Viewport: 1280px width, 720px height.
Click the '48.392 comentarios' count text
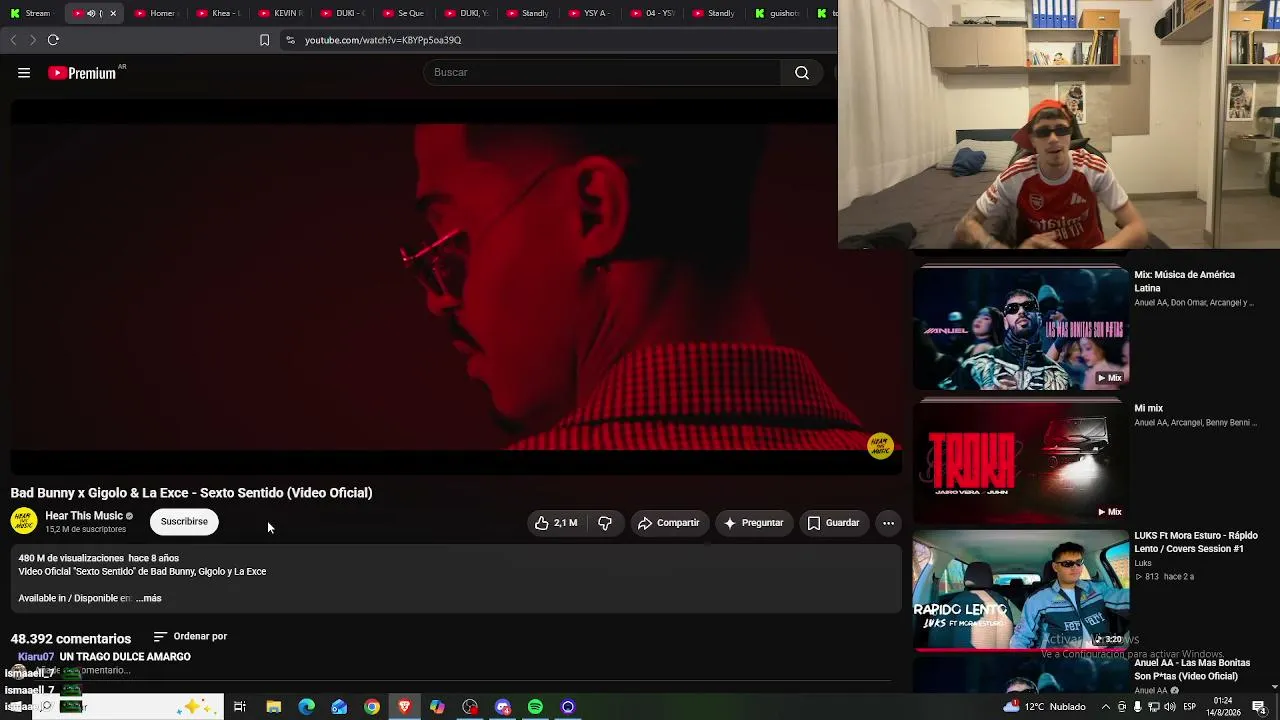(71, 639)
